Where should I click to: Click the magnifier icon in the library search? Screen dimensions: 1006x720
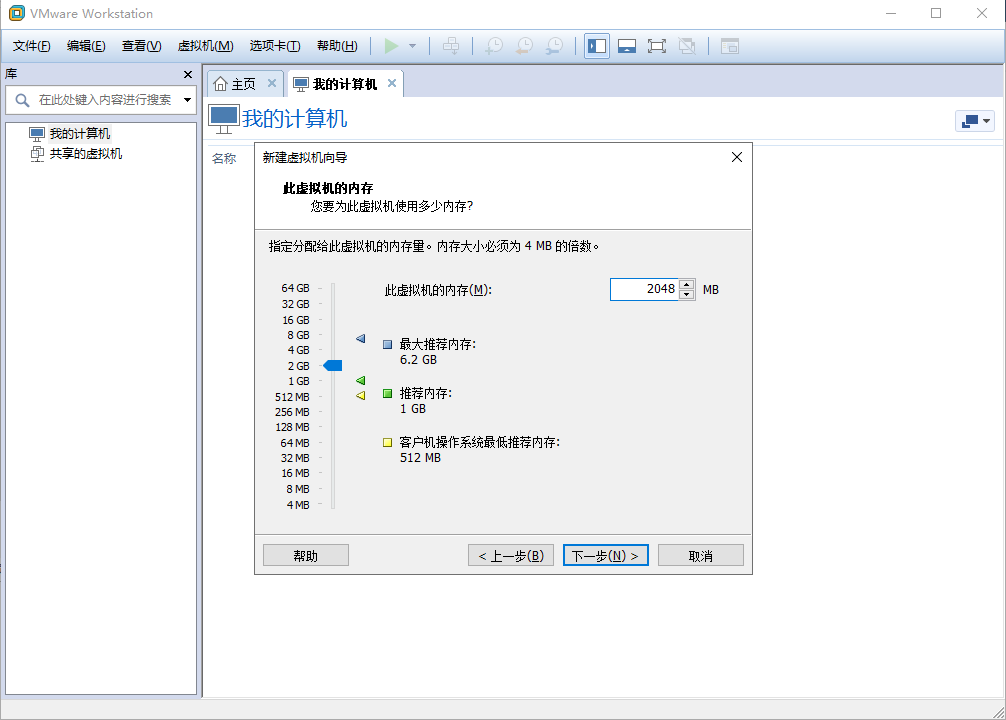tap(22, 100)
